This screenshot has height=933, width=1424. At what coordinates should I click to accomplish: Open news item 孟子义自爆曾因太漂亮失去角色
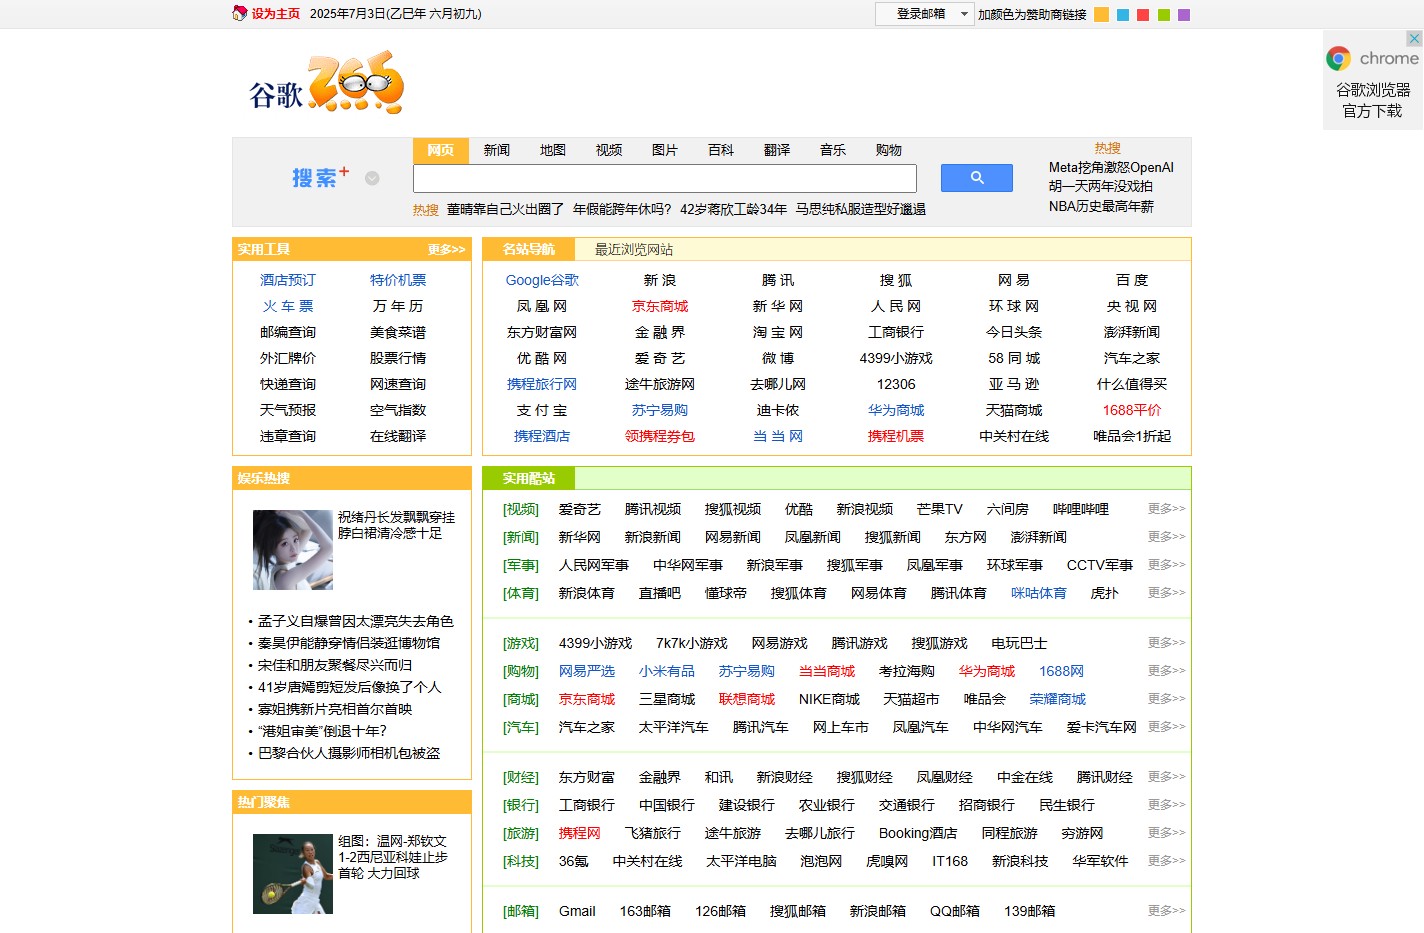click(x=356, y=621)
